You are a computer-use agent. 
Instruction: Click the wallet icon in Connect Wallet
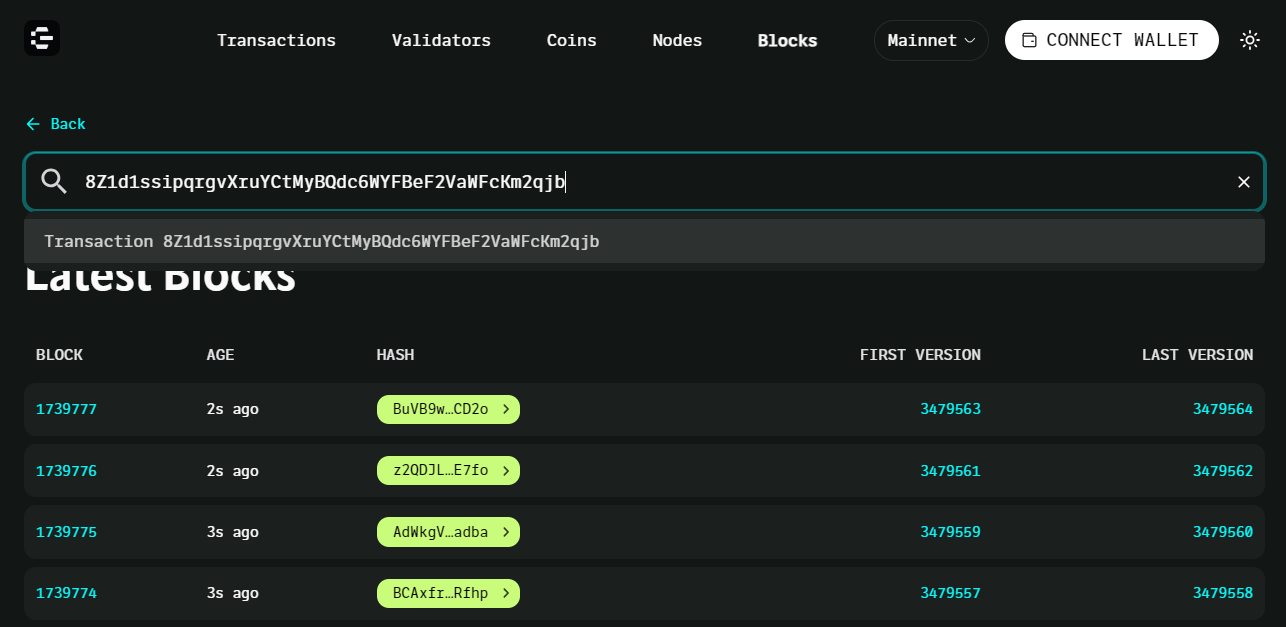(1029, 41)
